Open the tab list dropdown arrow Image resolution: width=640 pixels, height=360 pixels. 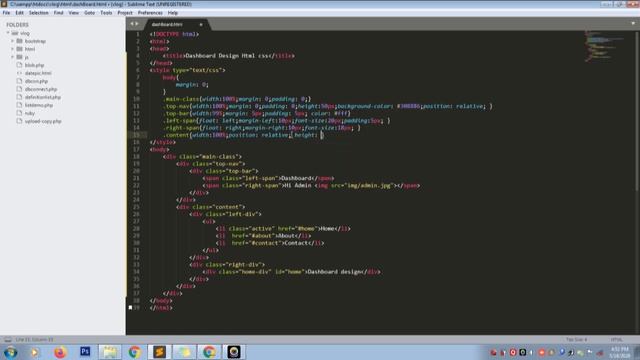(x=633, y=24)
